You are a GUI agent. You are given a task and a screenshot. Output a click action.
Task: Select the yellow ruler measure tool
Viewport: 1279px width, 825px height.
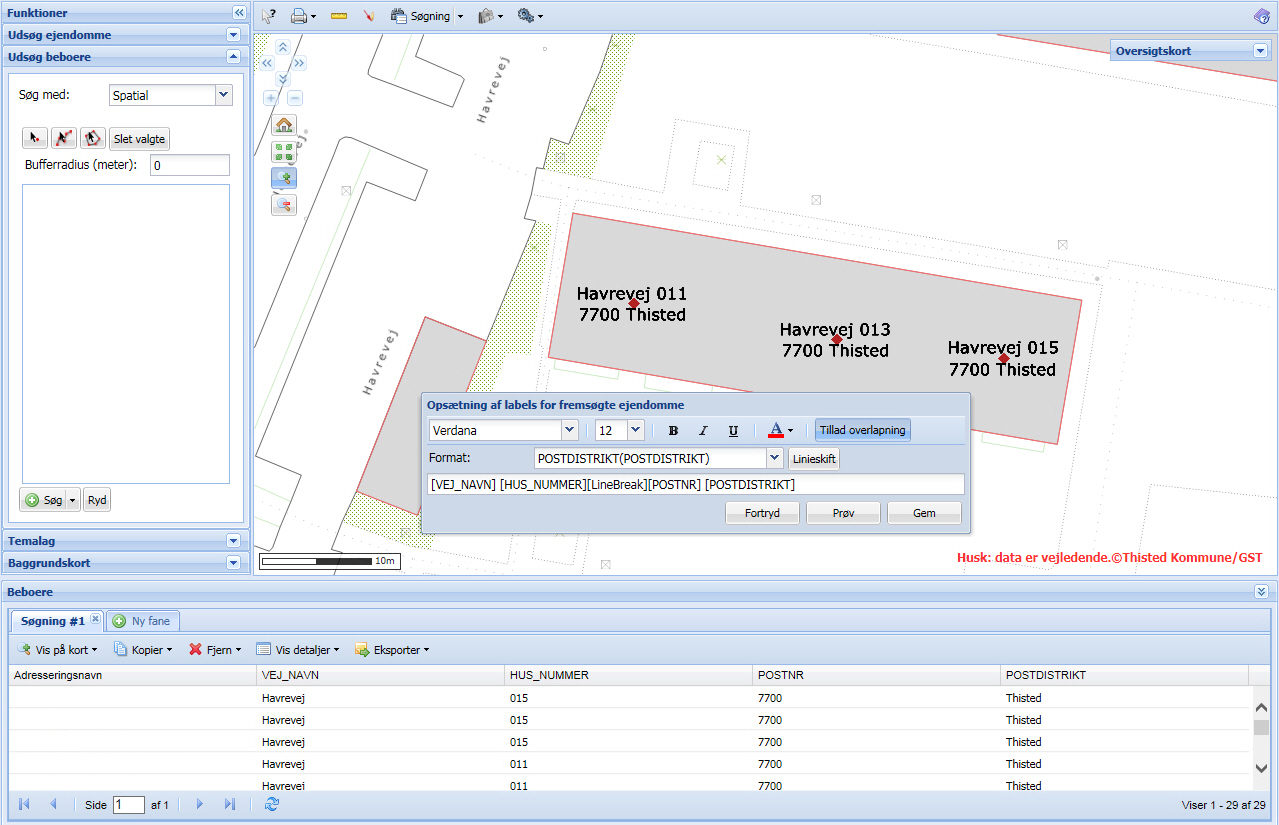339,16
